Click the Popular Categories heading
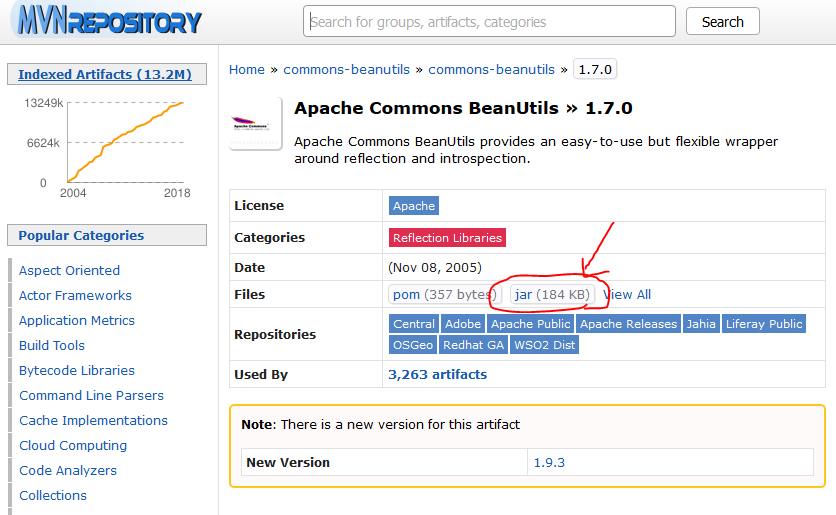 click(81, 235)
